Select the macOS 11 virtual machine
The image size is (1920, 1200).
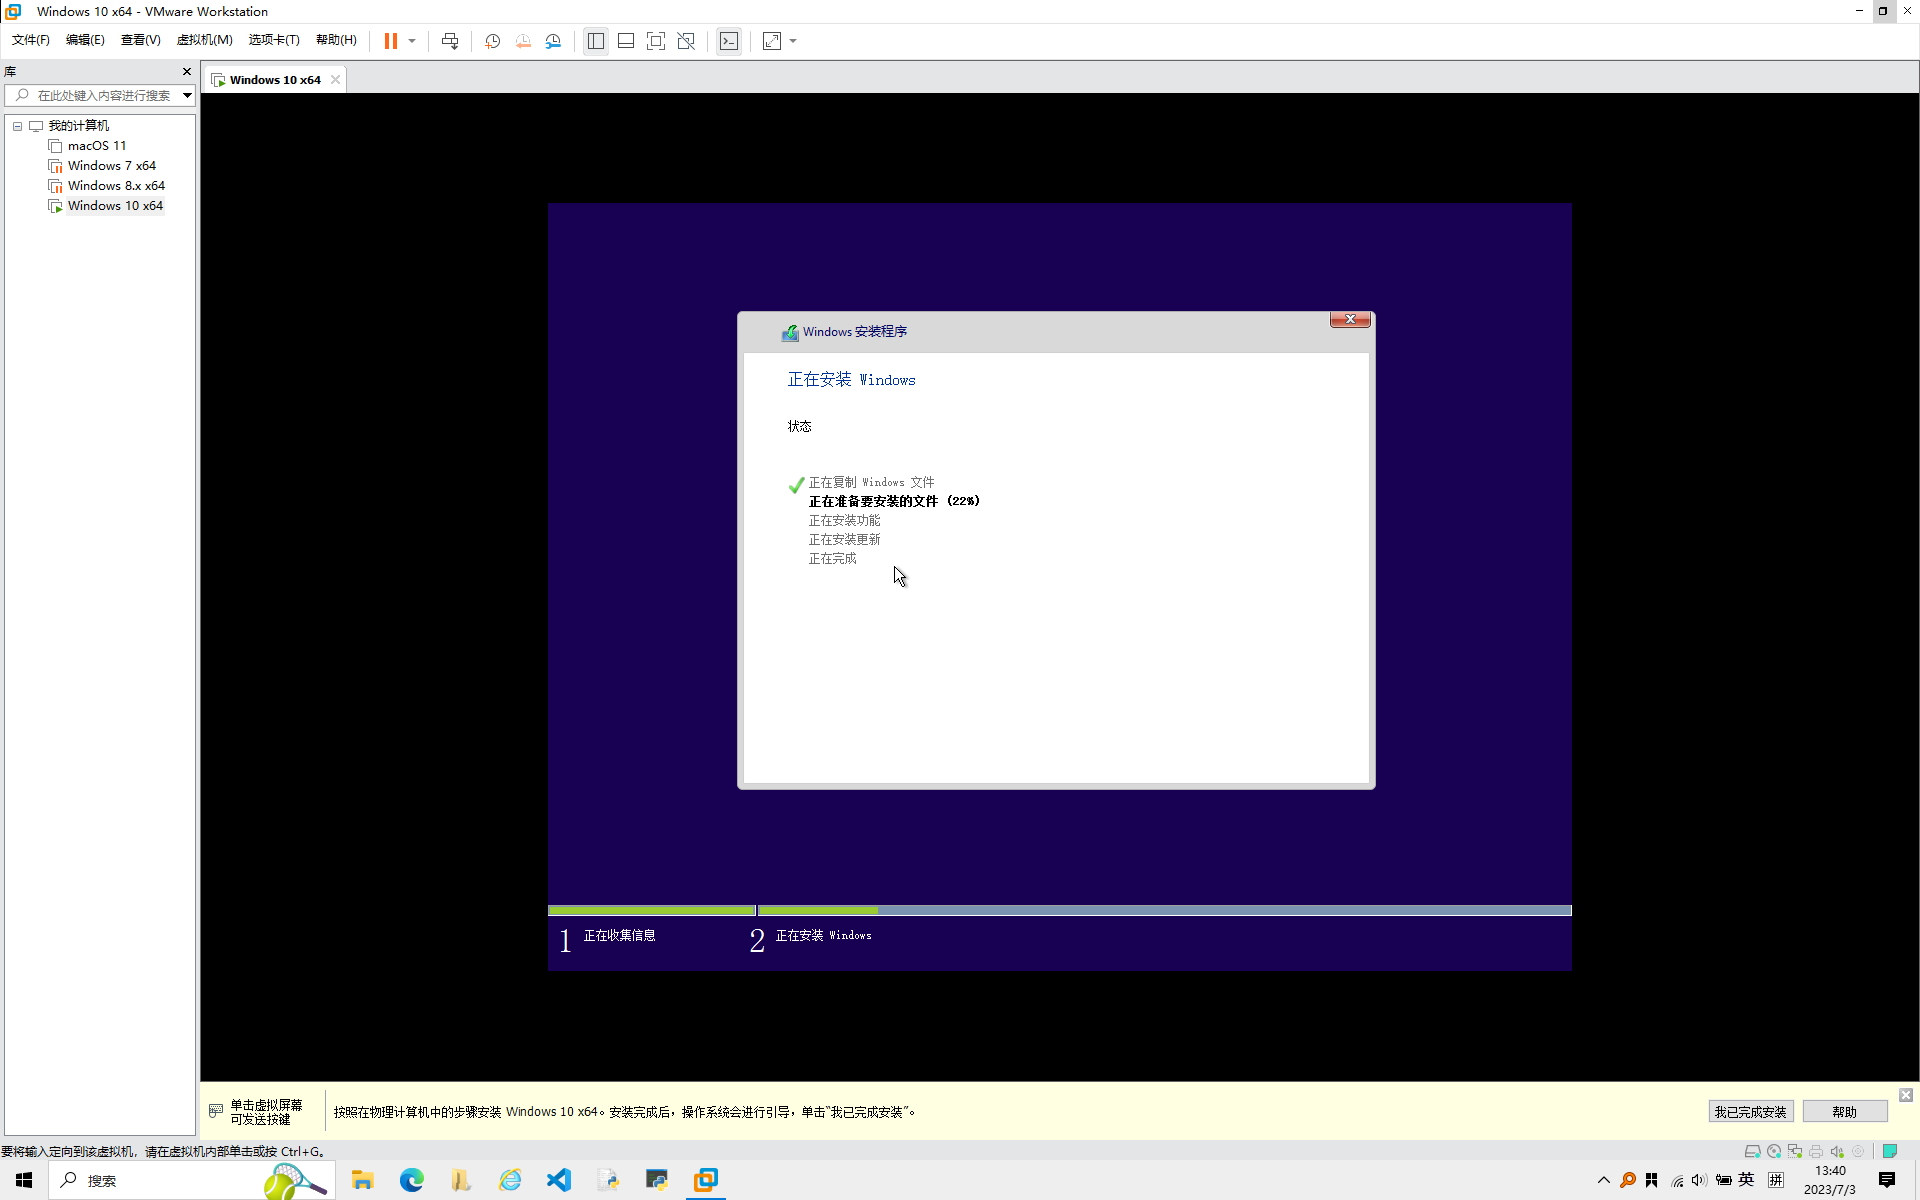click(x=97, y=146)
